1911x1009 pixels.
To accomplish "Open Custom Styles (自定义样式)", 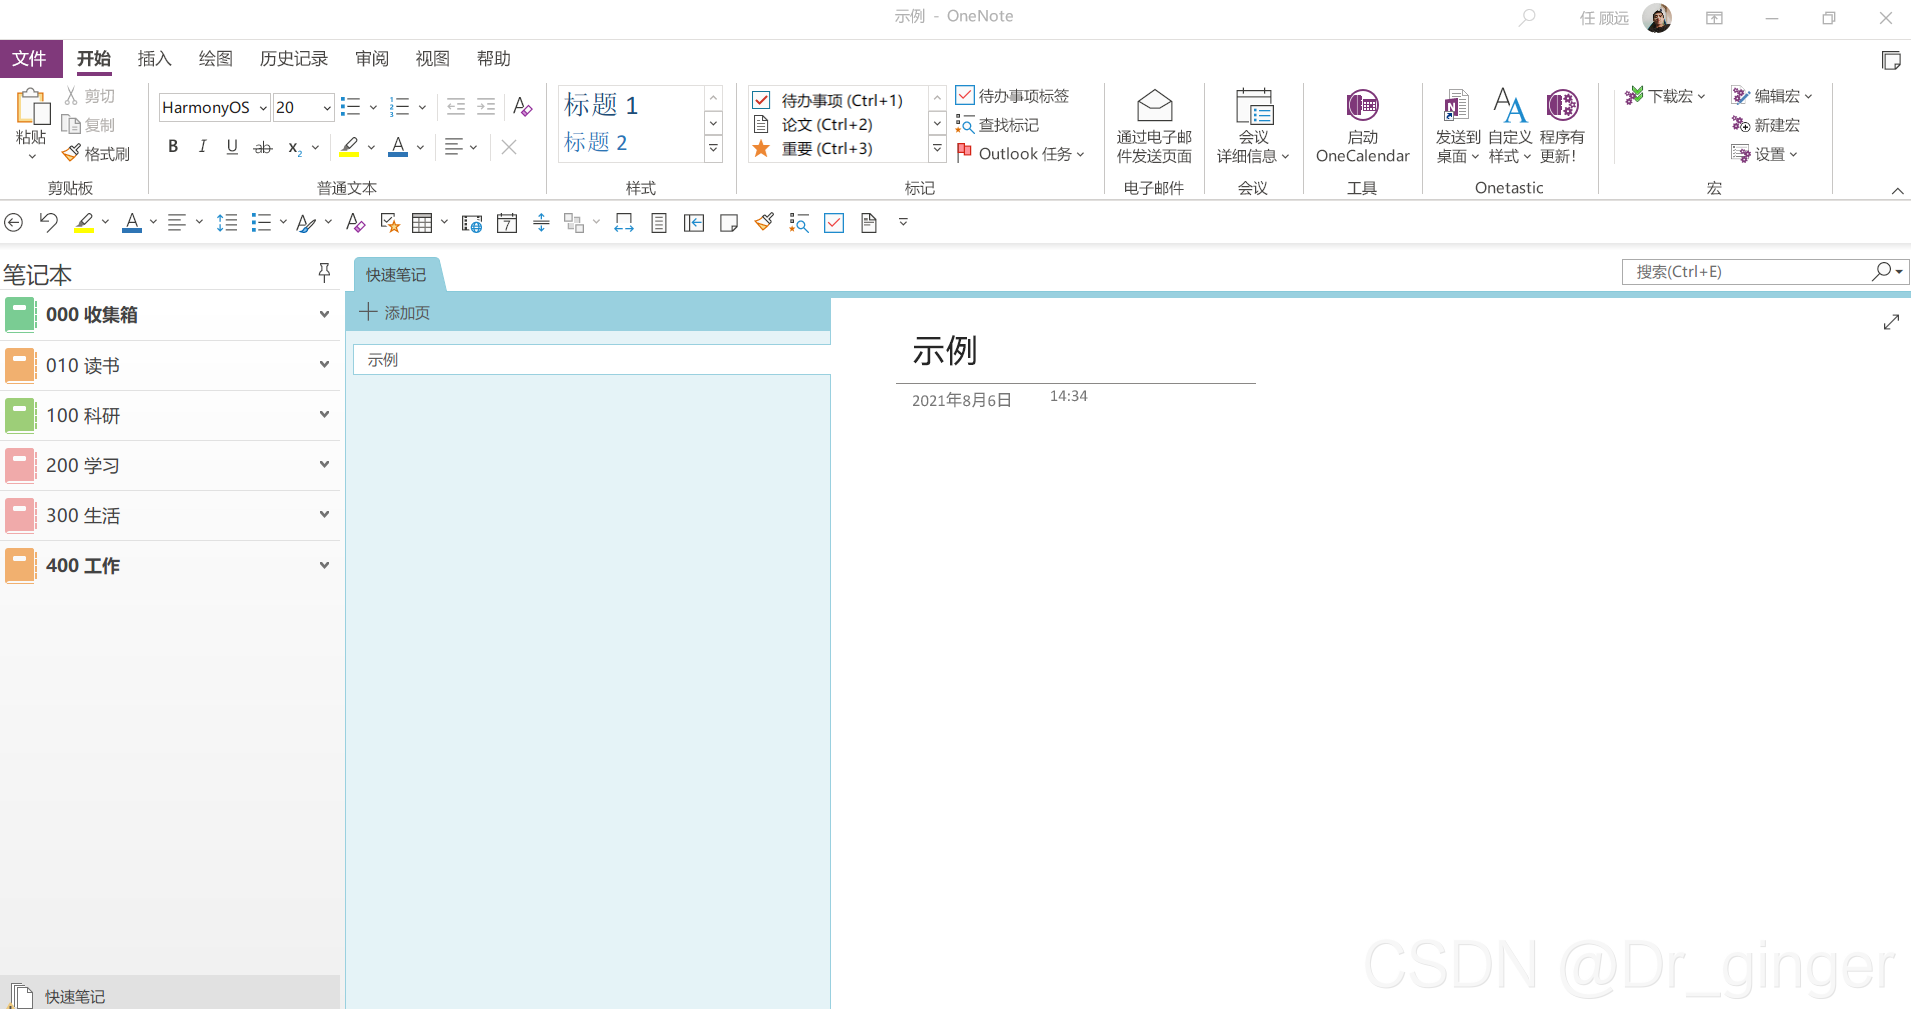I will 1510,126.
